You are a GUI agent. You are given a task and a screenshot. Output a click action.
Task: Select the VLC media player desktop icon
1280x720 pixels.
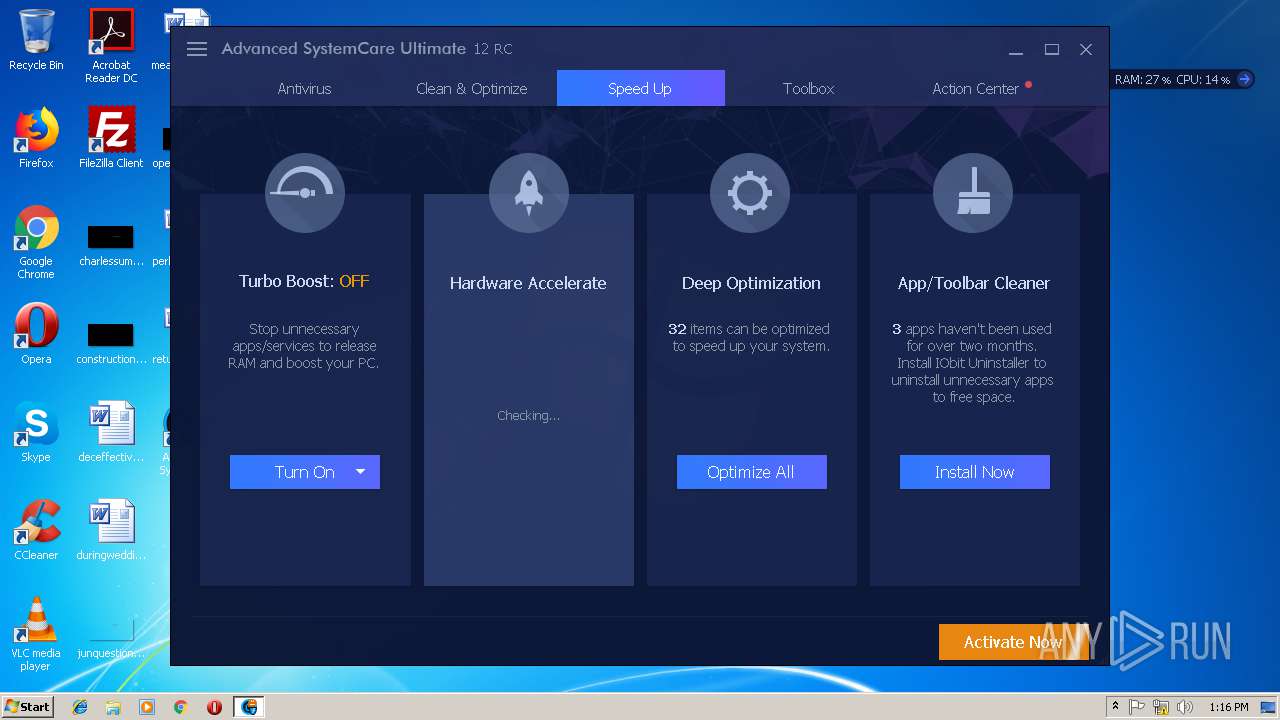(x=36, y=634)
